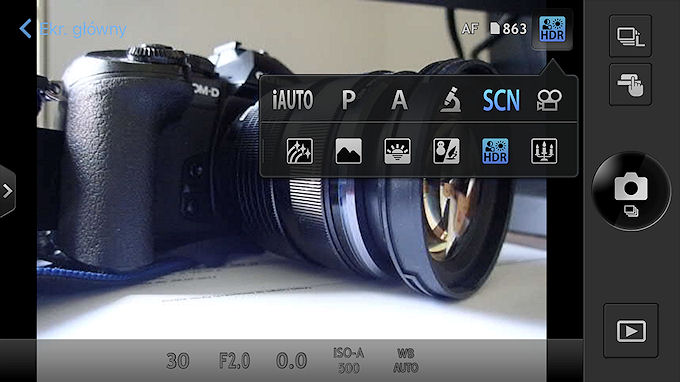680x382 pixels.
Task: Choose the sunset scene icon
Action: click(397, 151)
